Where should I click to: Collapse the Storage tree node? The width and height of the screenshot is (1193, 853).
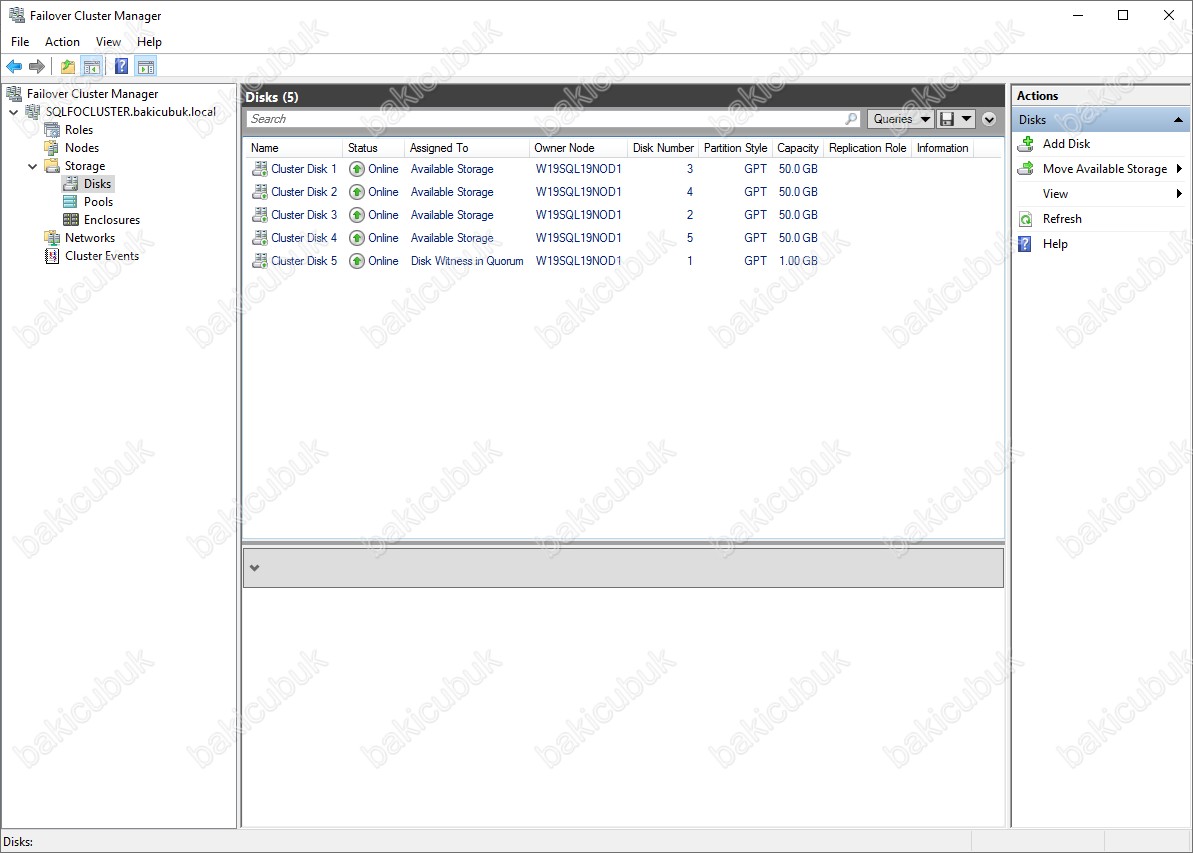(33, 166)
